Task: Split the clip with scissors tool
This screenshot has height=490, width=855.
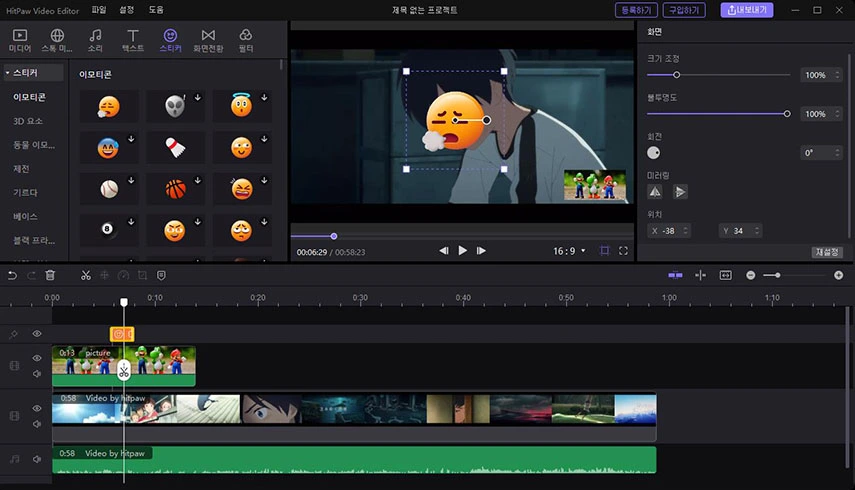Action: [86, 275]
